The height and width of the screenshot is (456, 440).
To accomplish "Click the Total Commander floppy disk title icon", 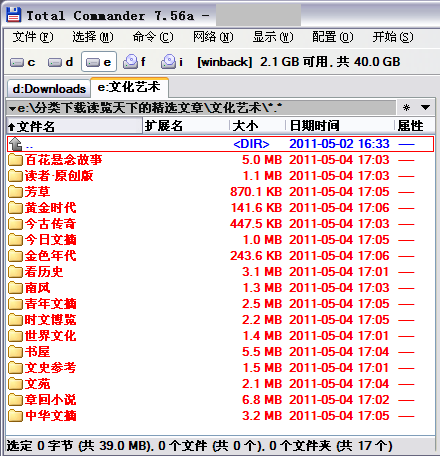I will (x=14, y=15).
